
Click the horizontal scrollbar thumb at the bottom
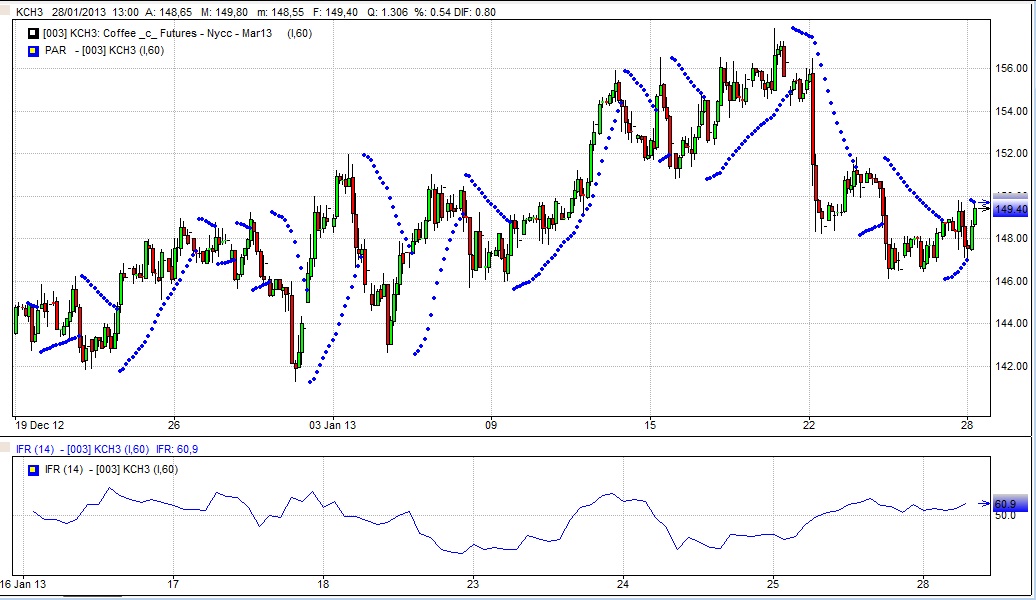click(92, 597)
